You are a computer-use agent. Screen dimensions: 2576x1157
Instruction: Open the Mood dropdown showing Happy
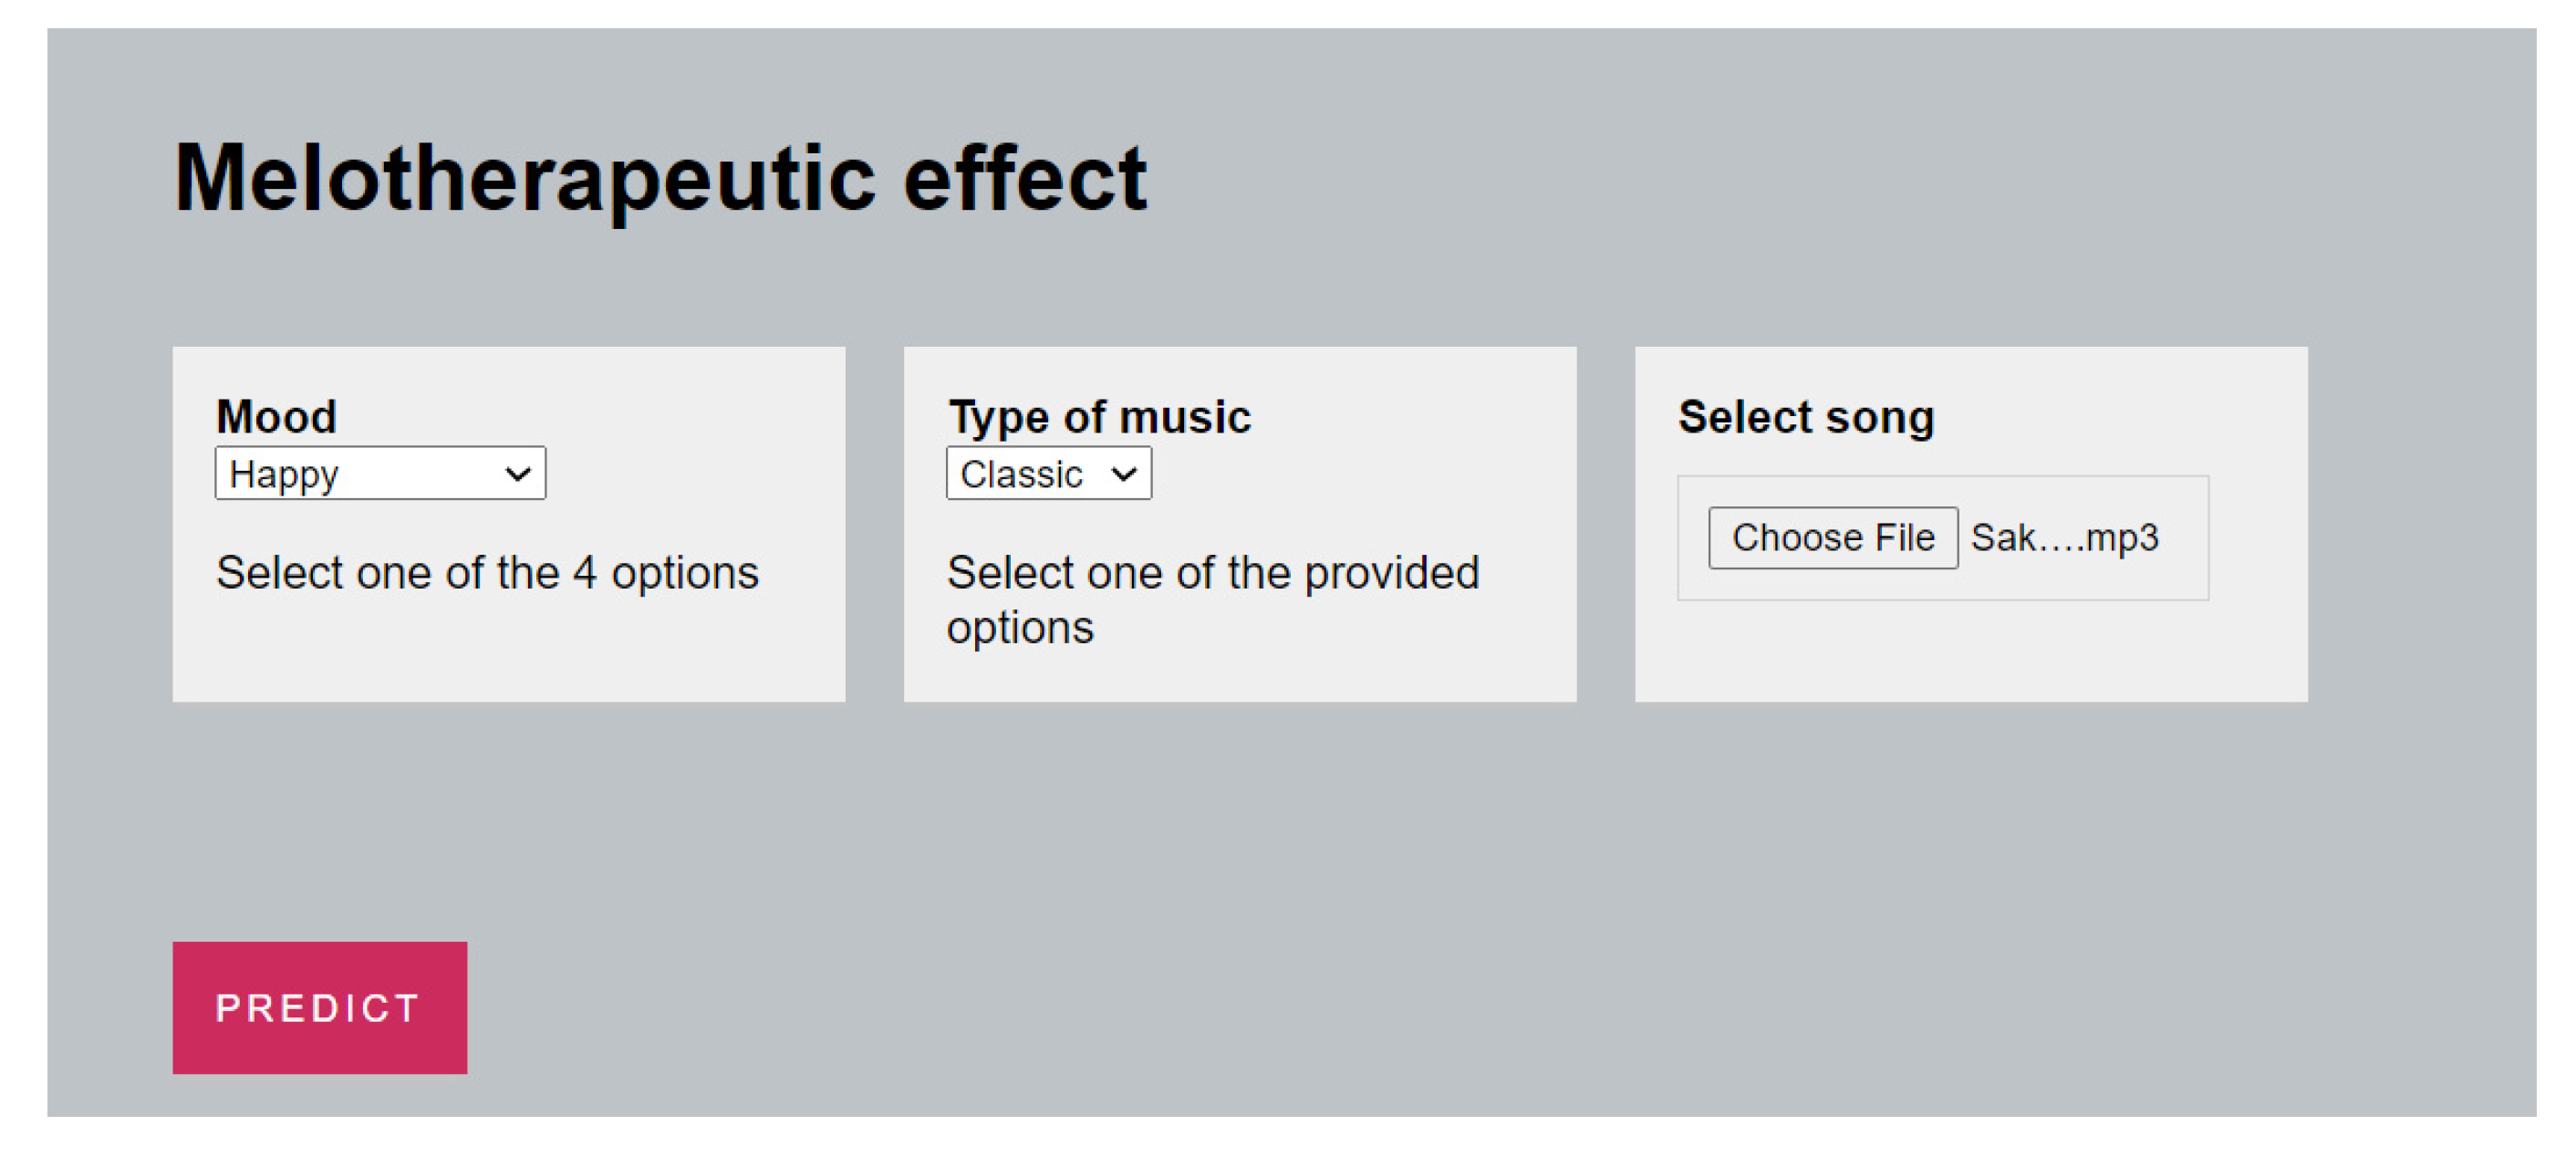380,473
